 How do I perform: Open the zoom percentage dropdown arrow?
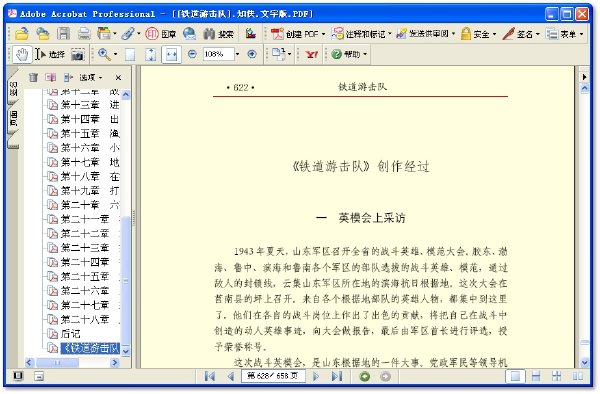pos(238,54)
